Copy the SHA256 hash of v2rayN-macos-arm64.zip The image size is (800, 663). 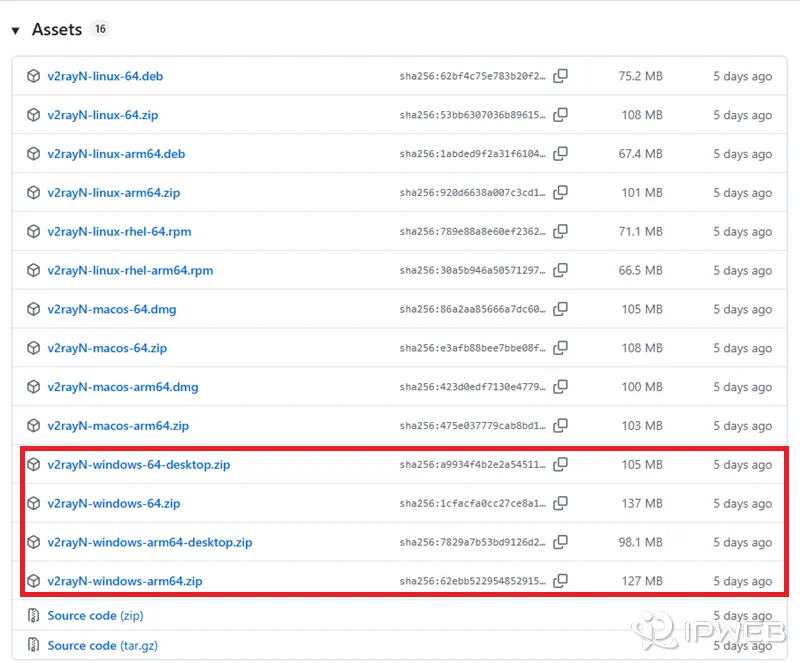pyautogui.click(x=561, y=426)
